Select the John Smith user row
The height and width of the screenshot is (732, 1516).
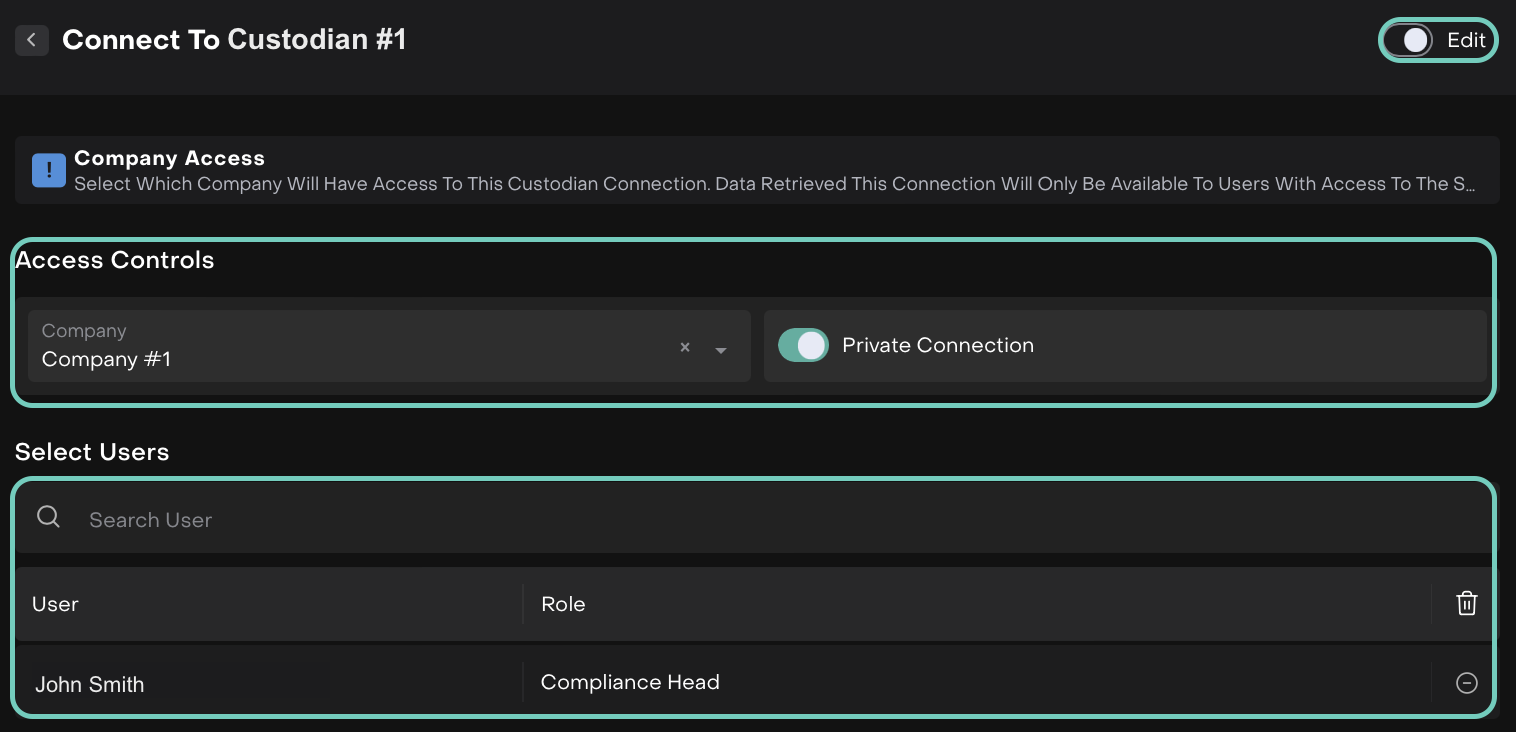(x=90, y=685)
